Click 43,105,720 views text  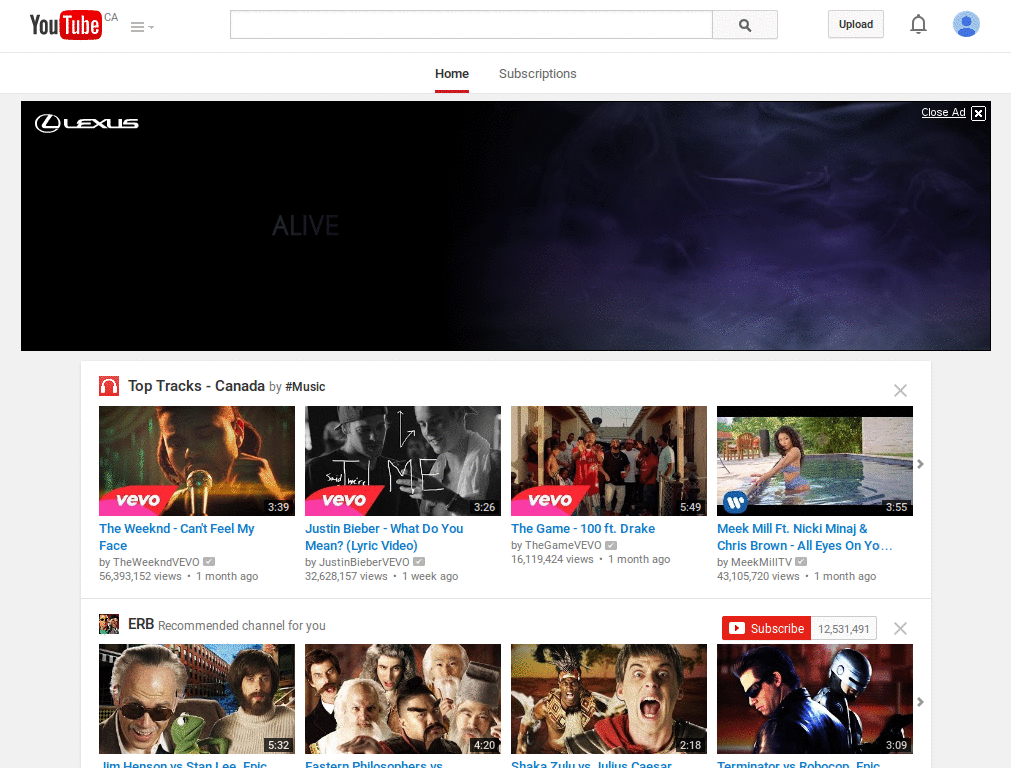pos(758,576)
